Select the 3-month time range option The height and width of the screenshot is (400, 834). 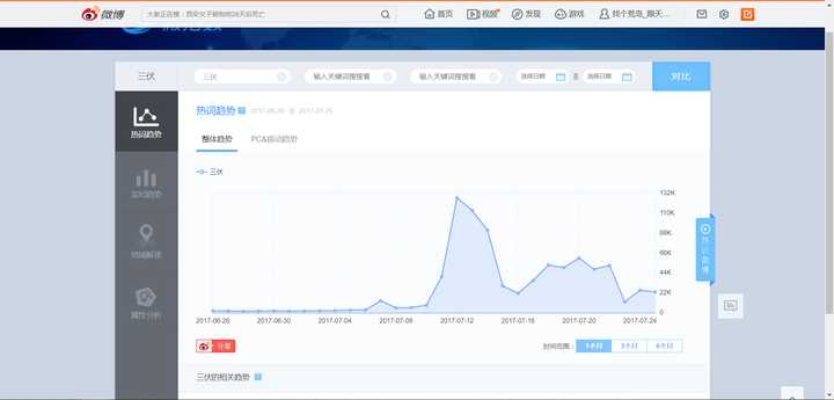point(628,346)
